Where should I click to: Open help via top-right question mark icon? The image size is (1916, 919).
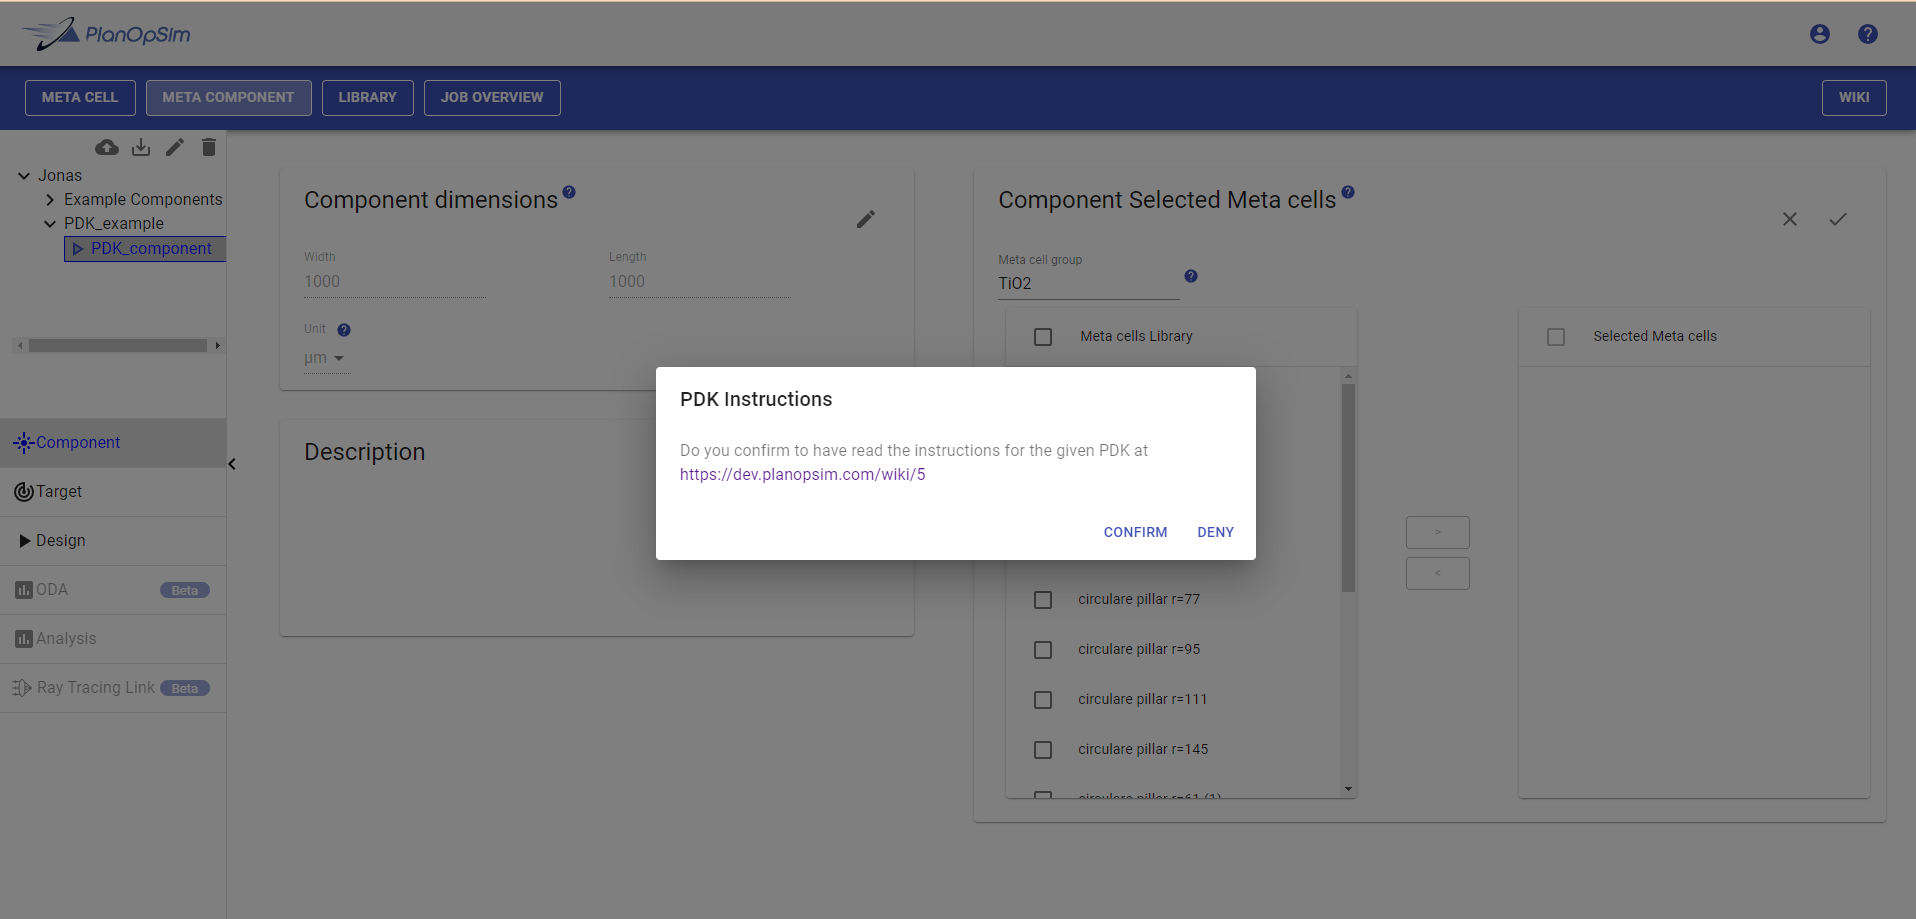click(1867, 34)
